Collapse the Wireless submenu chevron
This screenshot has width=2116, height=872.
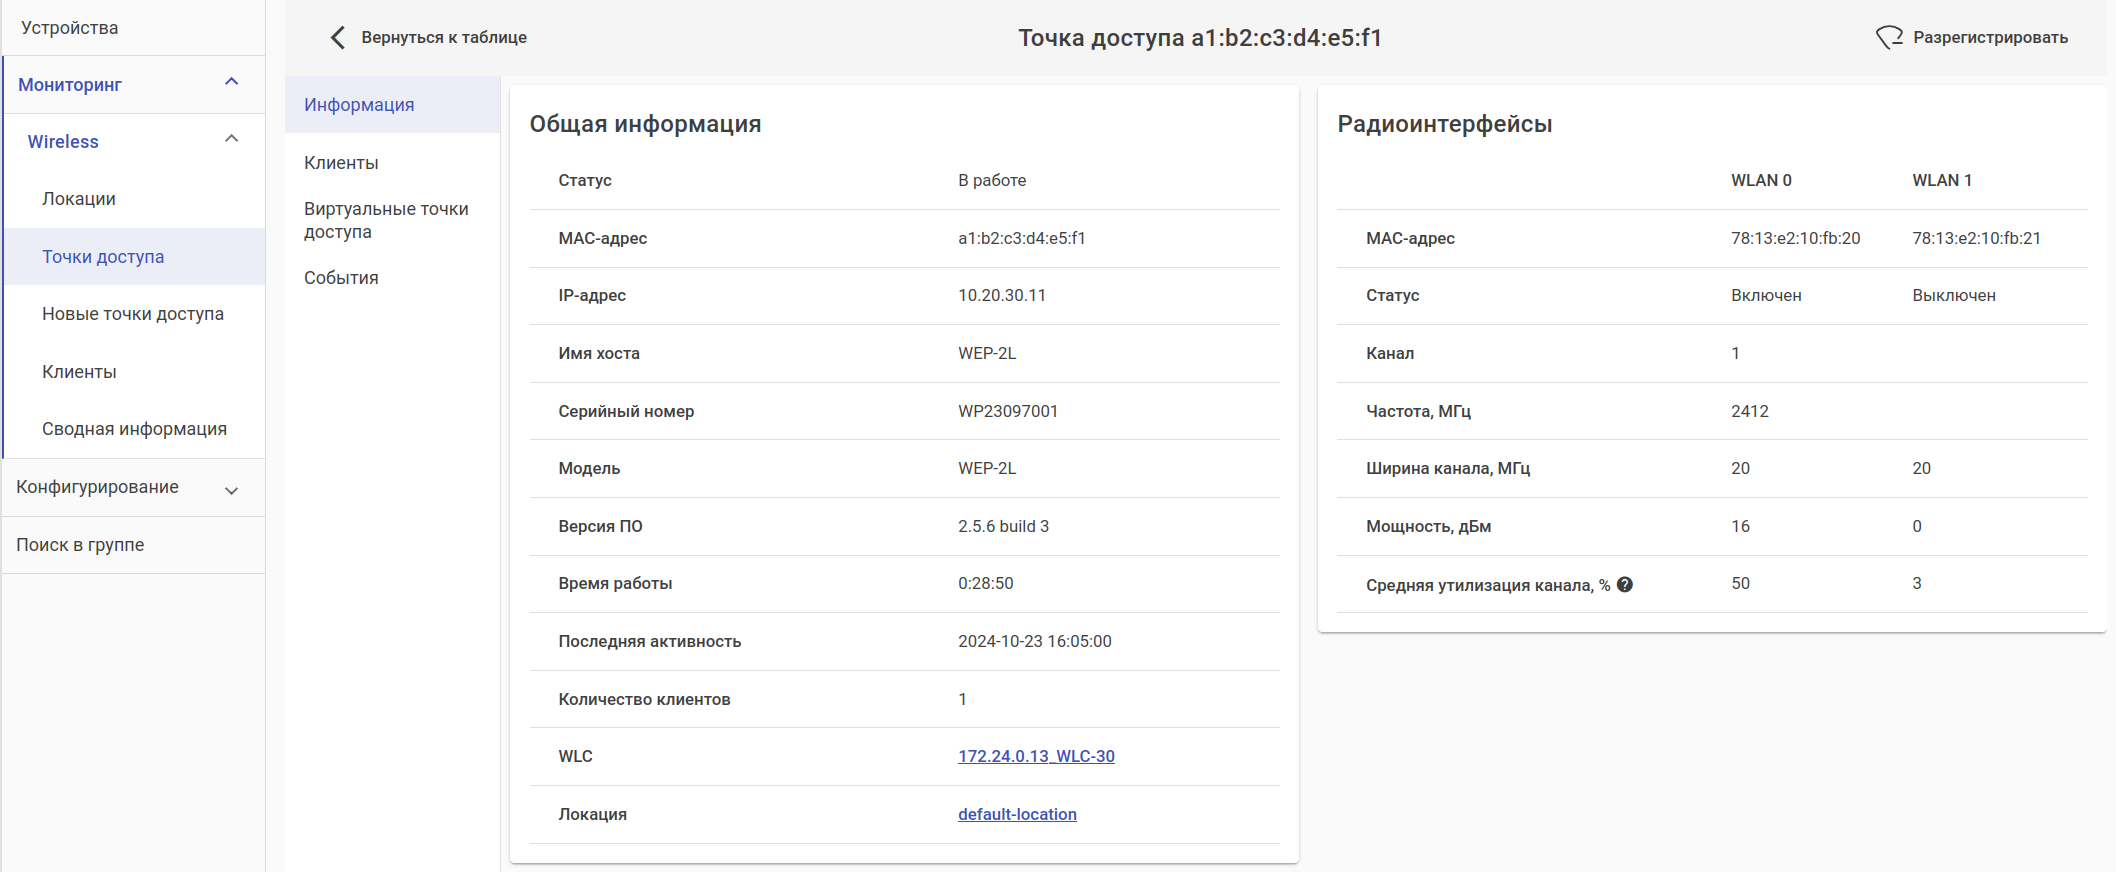click(x=232, y=139)
